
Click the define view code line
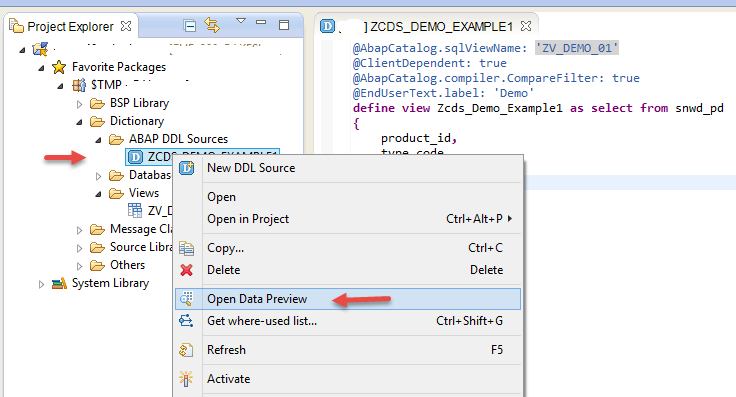(x=538, y=108)
